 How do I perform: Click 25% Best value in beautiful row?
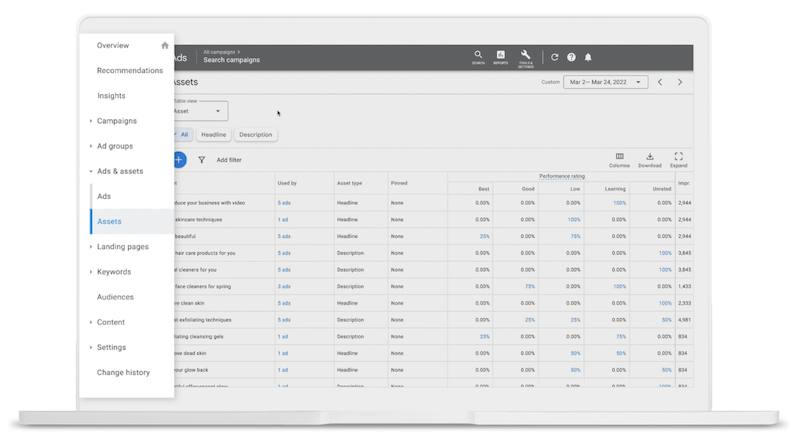coord(485,236)
